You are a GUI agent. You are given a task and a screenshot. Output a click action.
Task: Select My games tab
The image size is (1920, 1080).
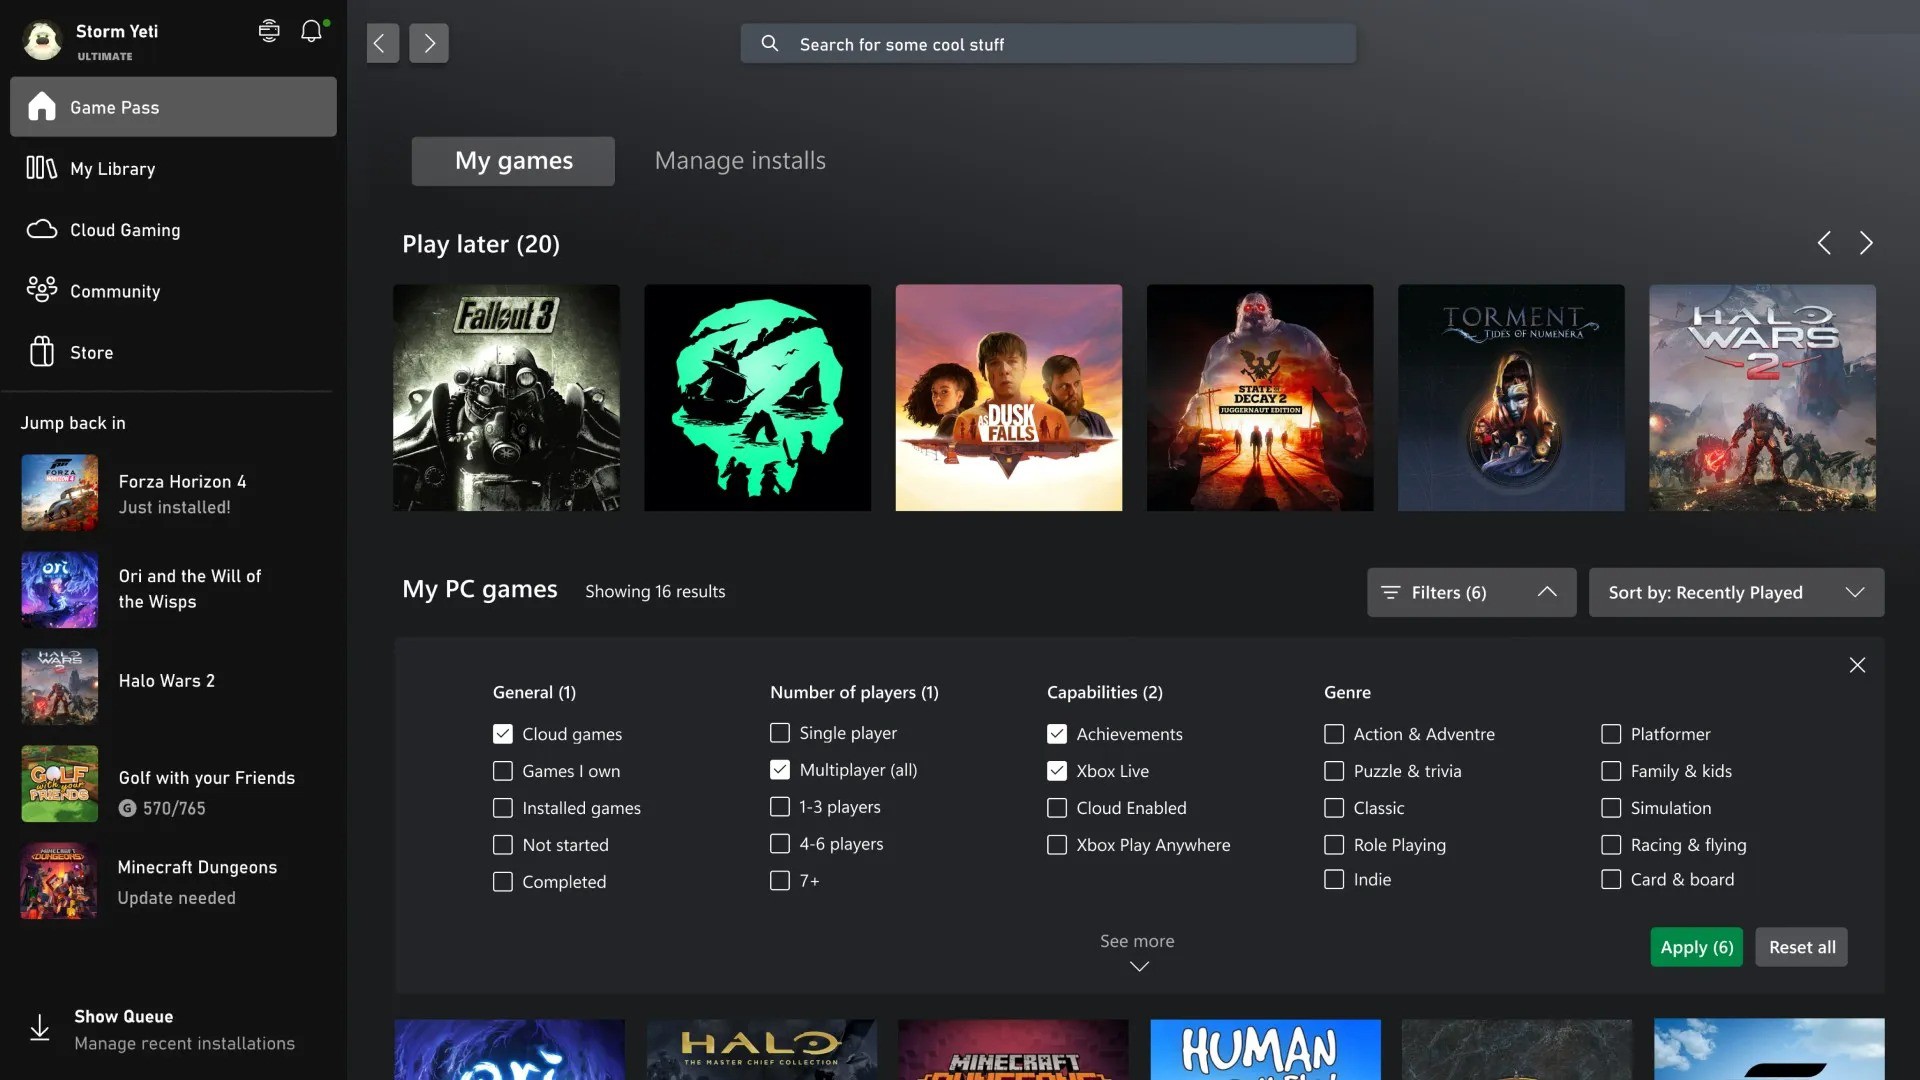coord(514,161)
